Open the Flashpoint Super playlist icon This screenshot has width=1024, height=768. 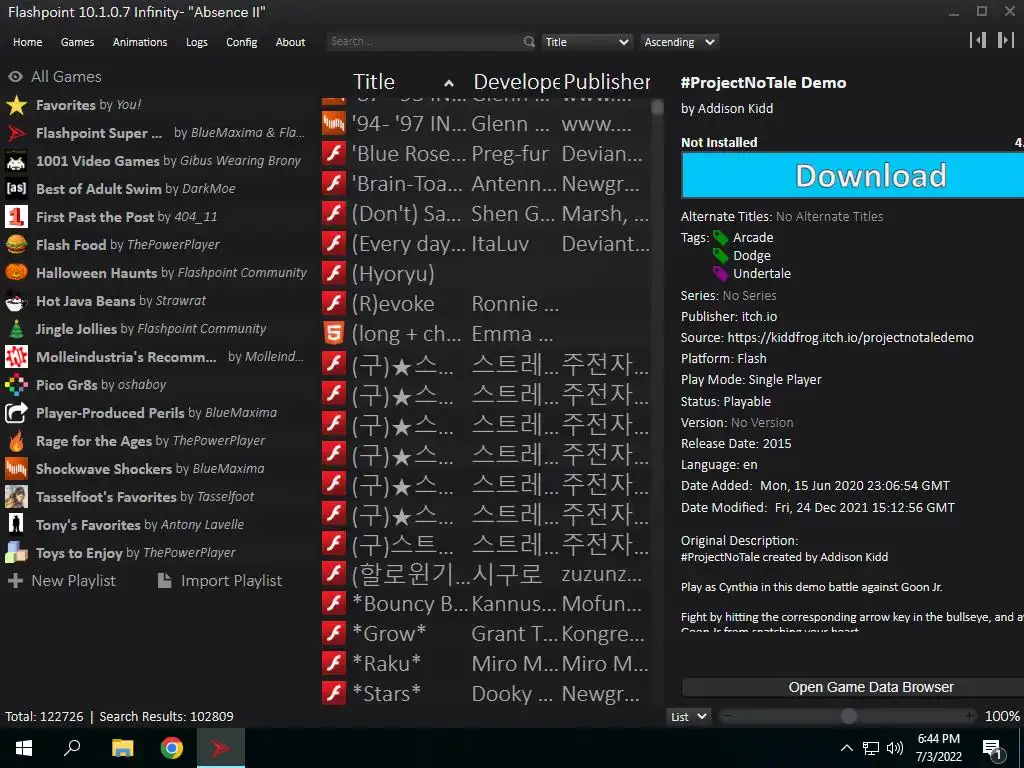pos(16,133)
